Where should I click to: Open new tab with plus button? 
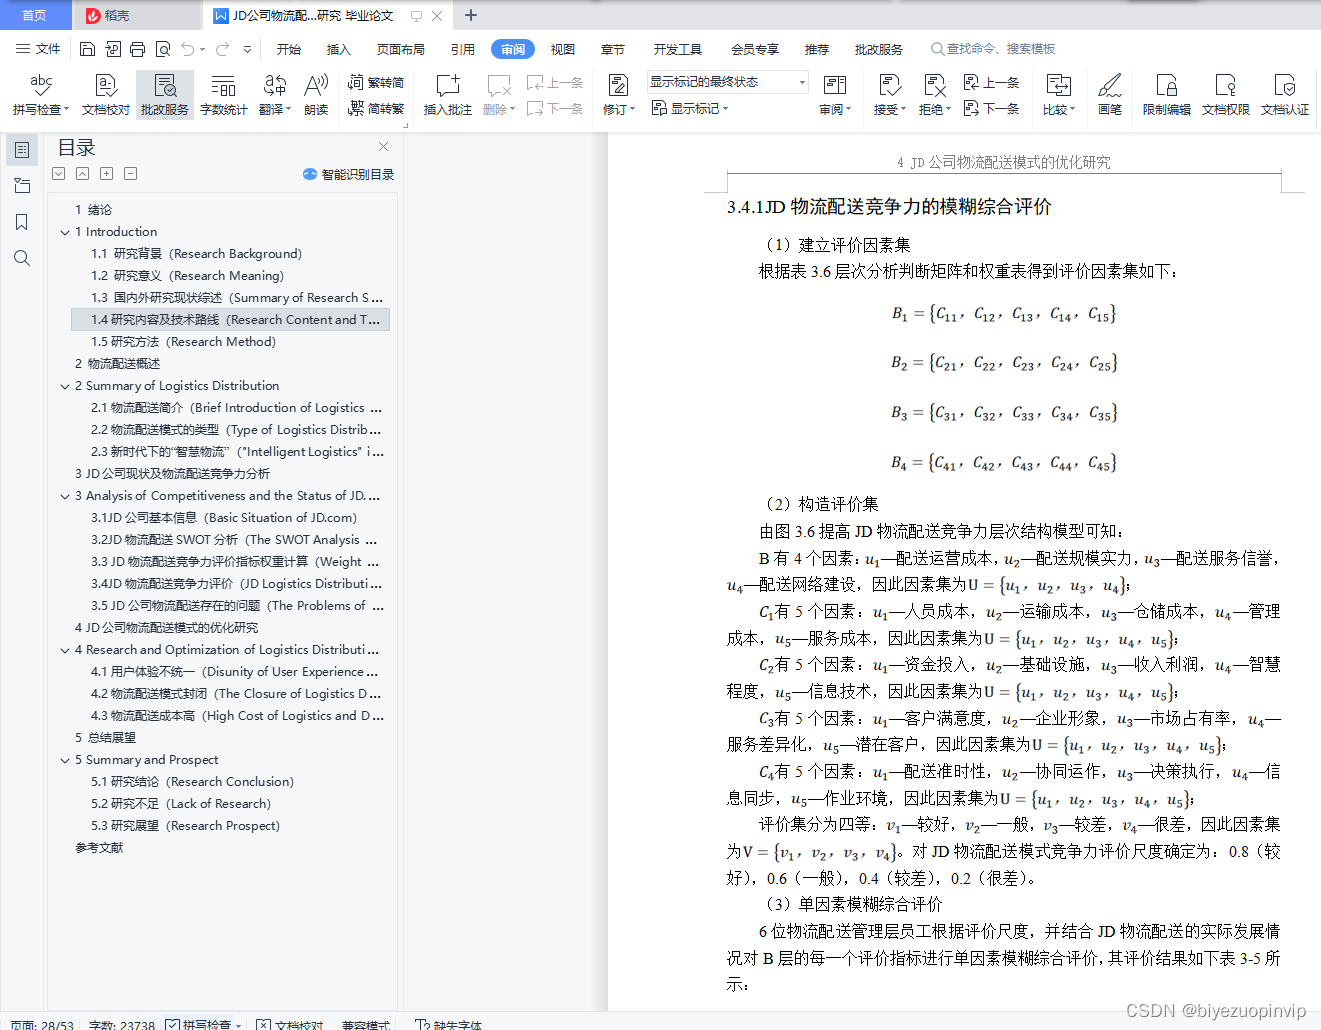tap(471, 15)
